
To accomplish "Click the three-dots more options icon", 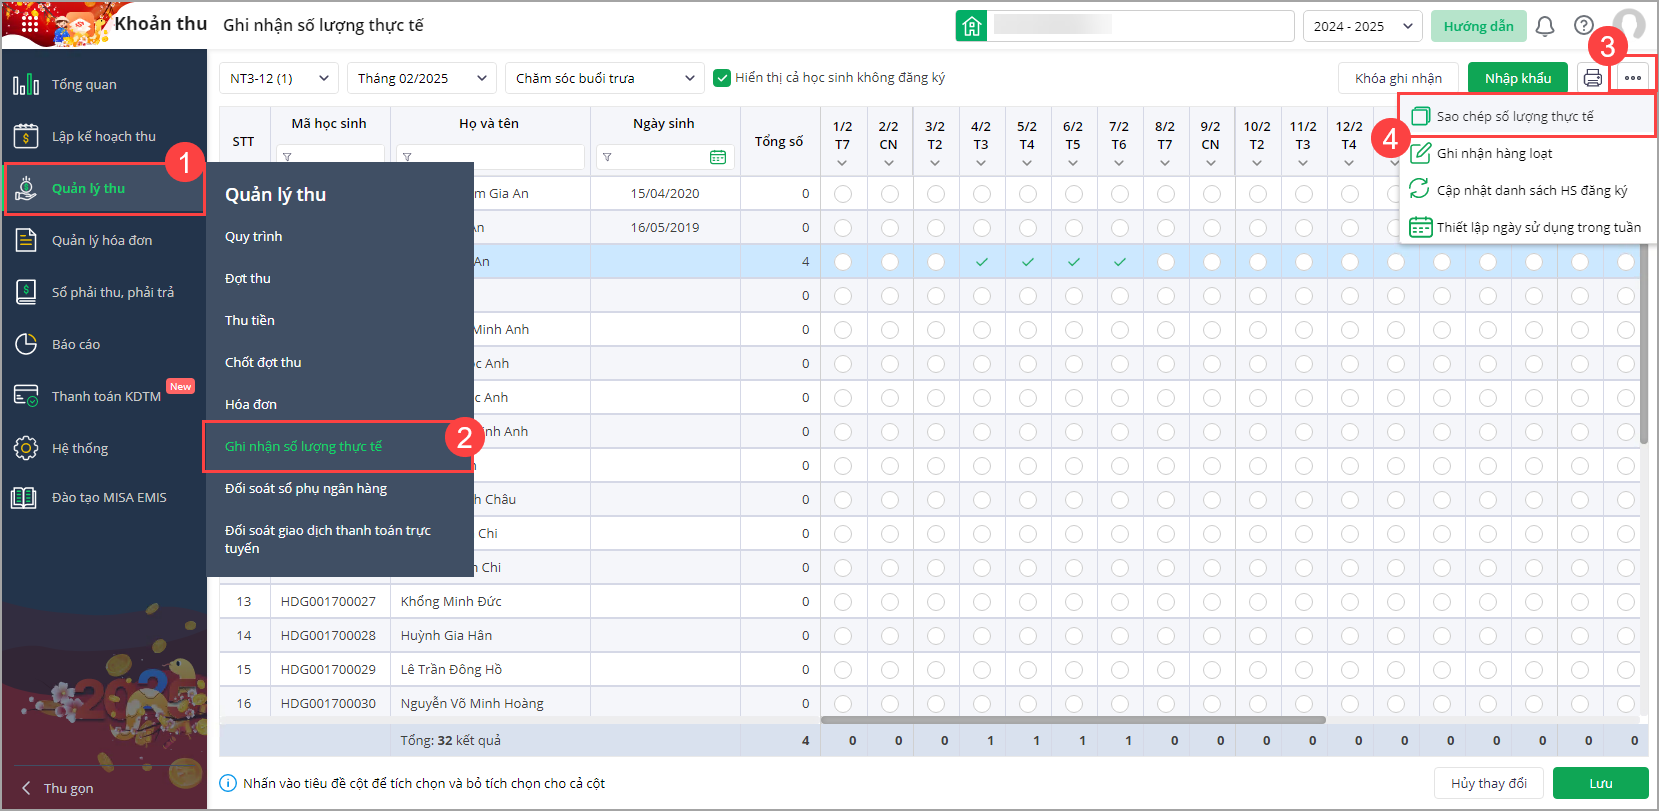I will click(1633, 78).
